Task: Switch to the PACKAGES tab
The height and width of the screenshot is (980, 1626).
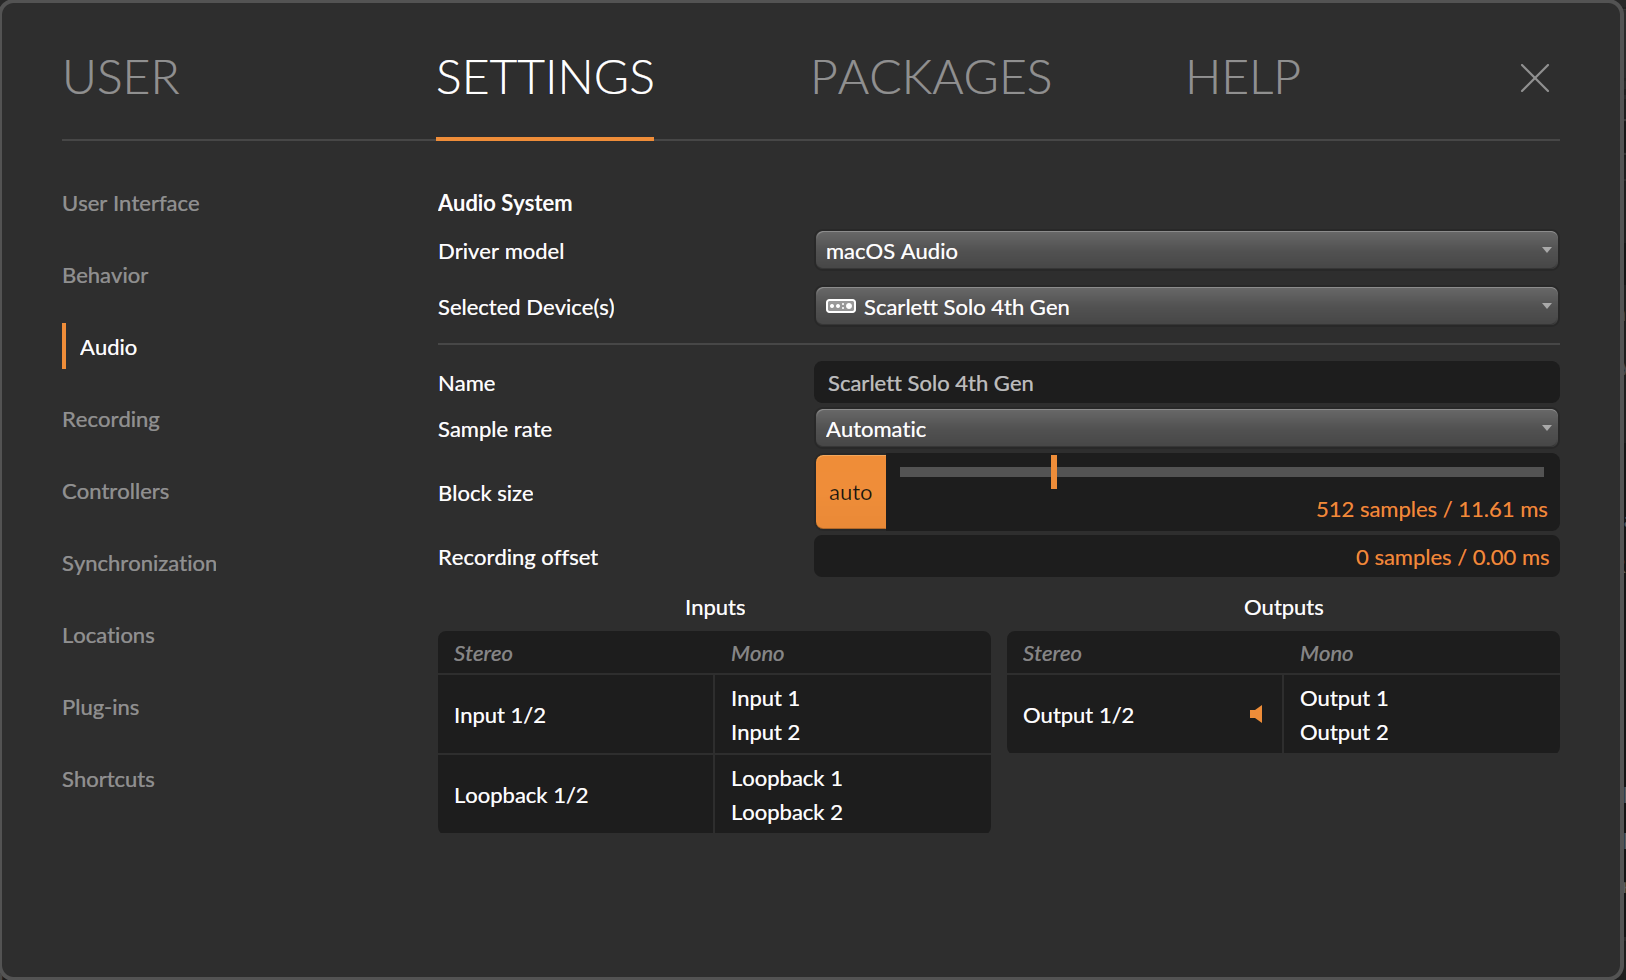Action: pos(931,78)
